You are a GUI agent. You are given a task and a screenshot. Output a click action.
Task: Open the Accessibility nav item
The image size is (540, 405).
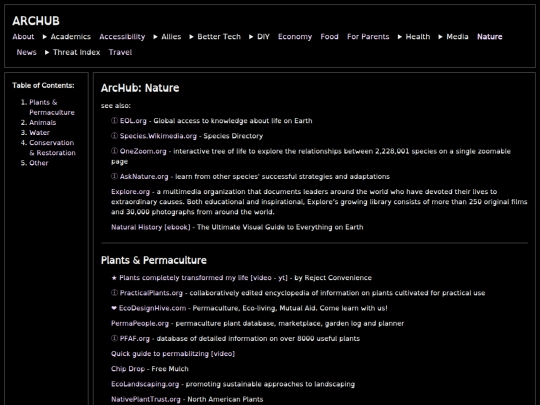coord(122,37)
